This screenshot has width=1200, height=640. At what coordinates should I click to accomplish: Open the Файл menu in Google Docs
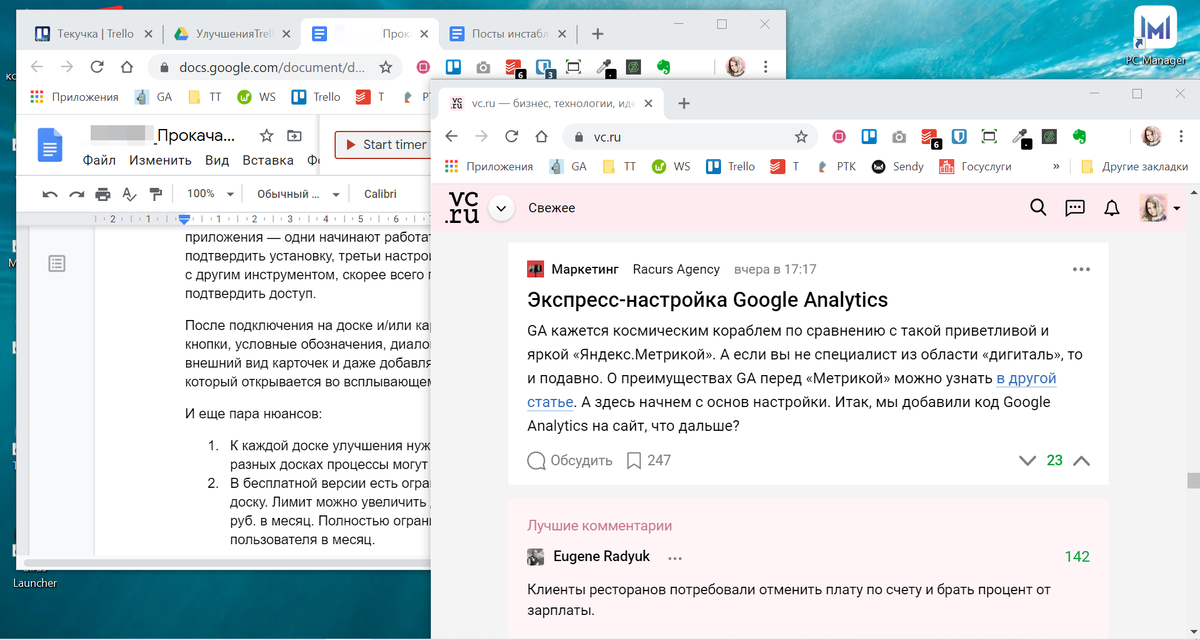pos(99,160)
